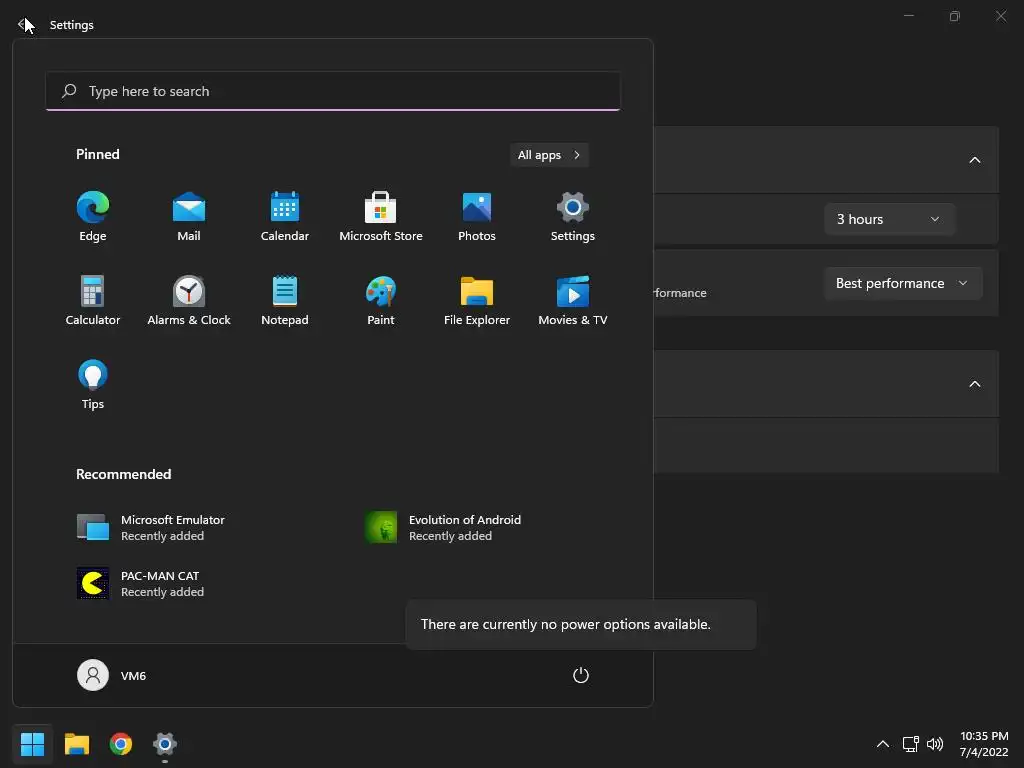This screenshot has width=1024, height=768.
Task: Launch Movies & TV
Action: tap(573, 300)
